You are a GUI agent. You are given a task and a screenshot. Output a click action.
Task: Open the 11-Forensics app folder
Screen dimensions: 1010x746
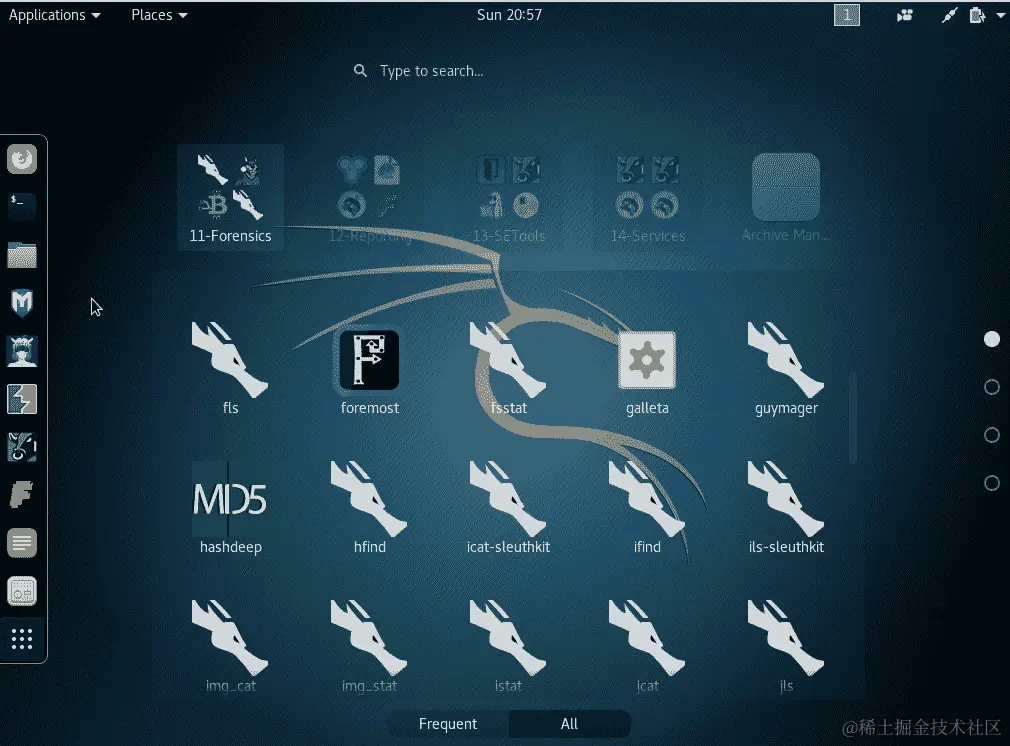coord(230,197)
